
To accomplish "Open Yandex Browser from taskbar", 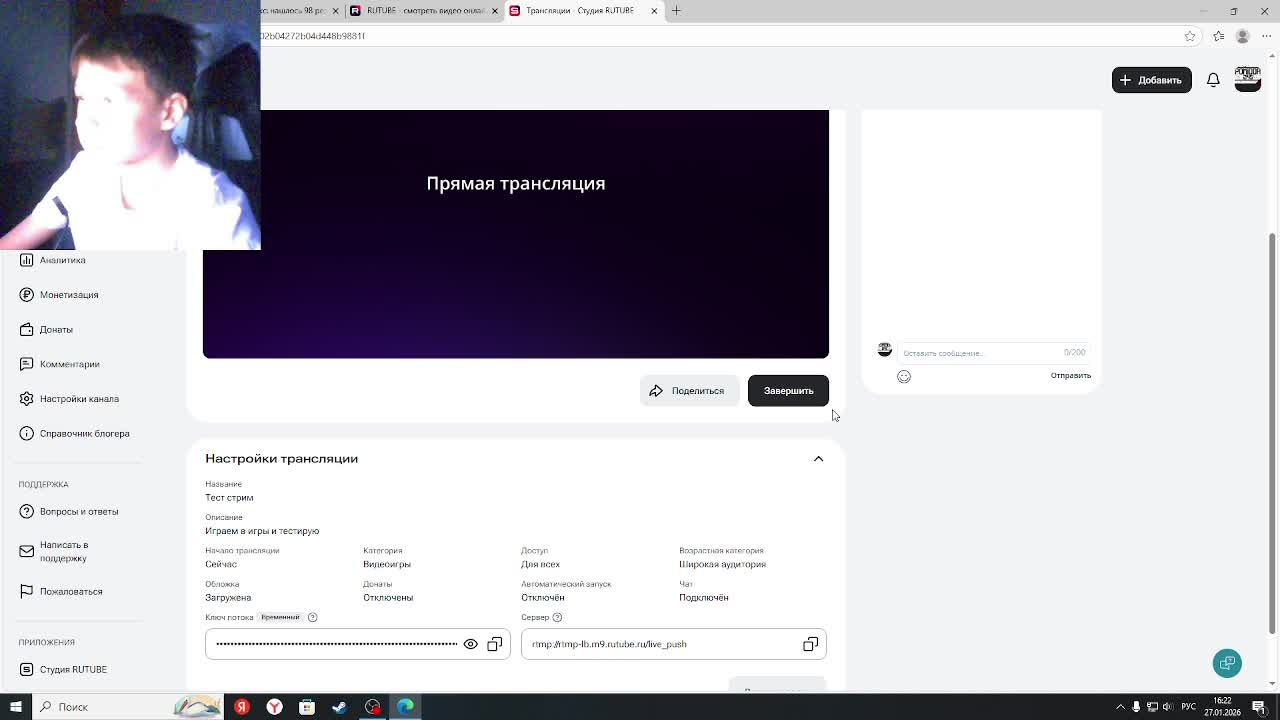I will (x=274, y=707).
